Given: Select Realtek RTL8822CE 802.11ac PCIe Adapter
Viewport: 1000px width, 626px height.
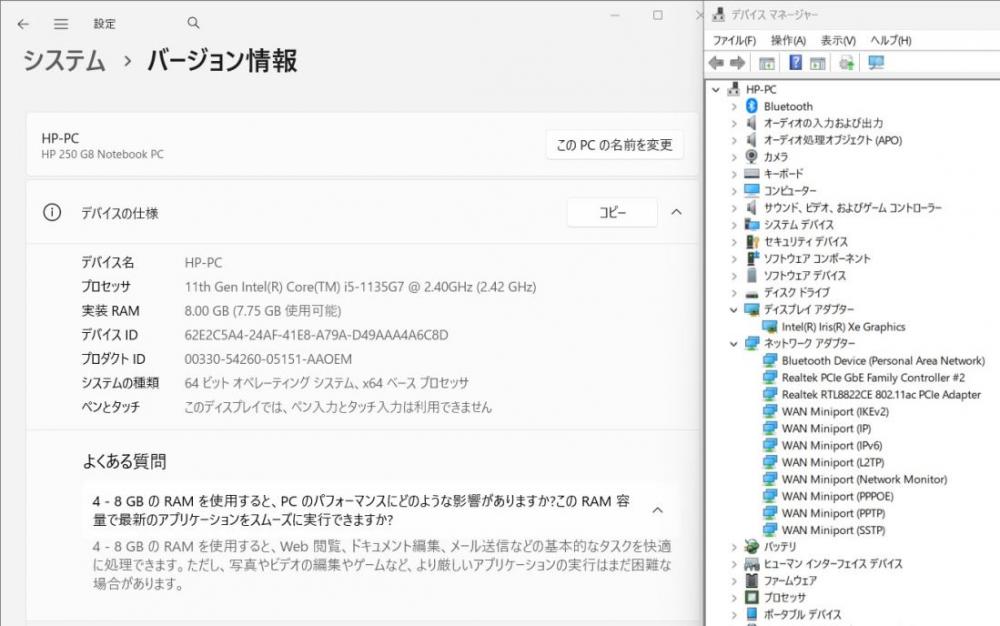Looking at the screenshot, I should 881,395.
